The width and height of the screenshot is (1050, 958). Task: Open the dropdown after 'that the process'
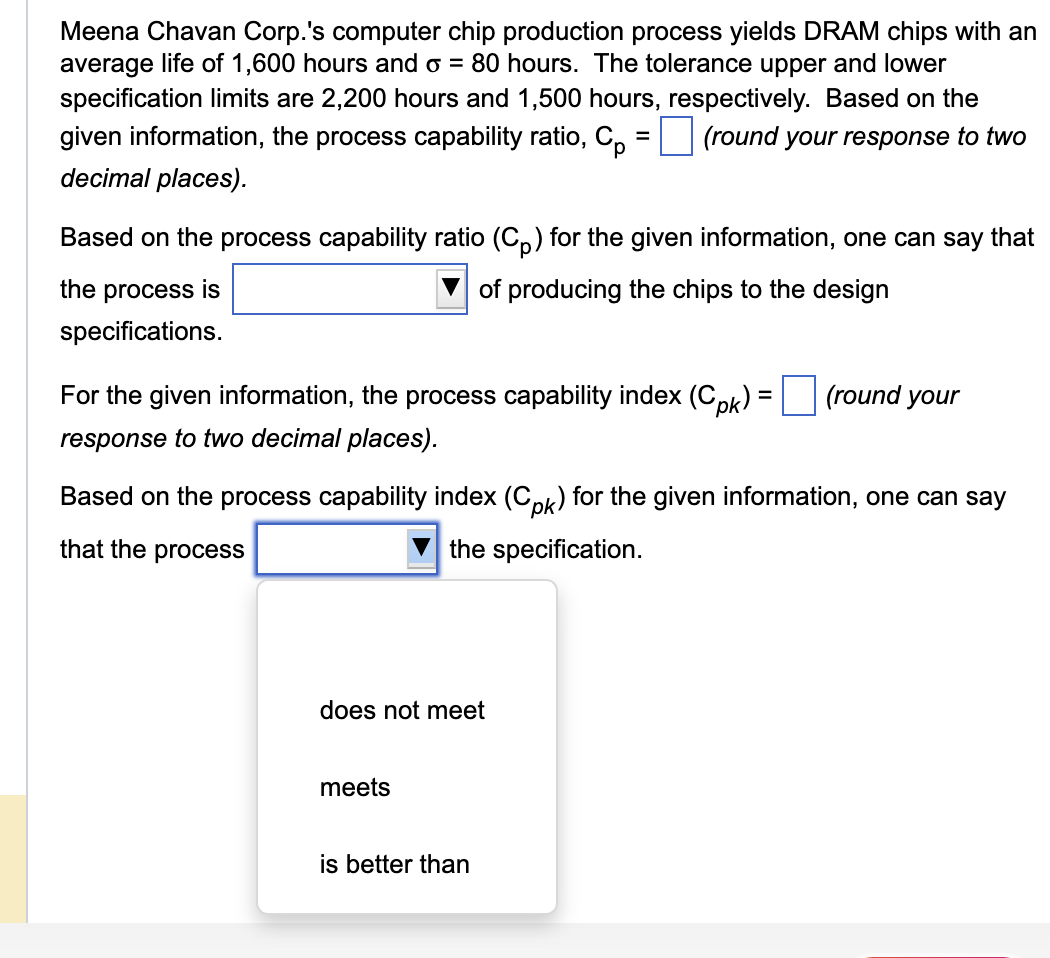pos(346,548)
